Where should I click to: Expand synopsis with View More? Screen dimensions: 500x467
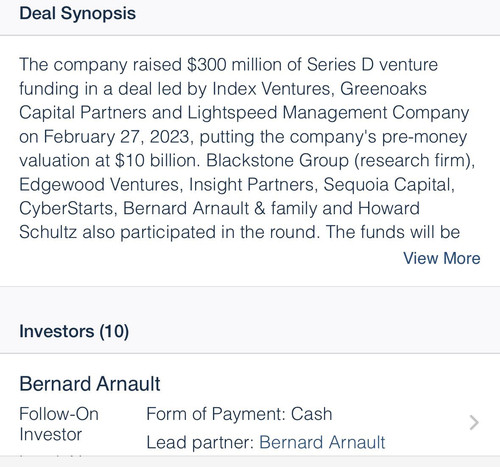pos(442,258)
